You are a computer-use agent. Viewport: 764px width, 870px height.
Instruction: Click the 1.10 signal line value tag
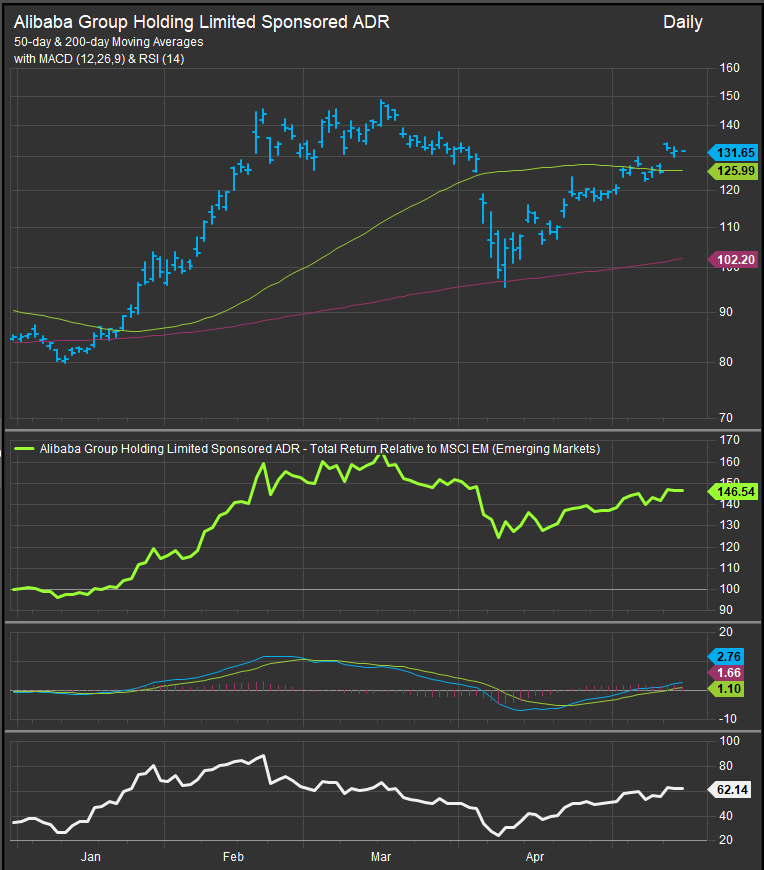[x=726, y=689]
